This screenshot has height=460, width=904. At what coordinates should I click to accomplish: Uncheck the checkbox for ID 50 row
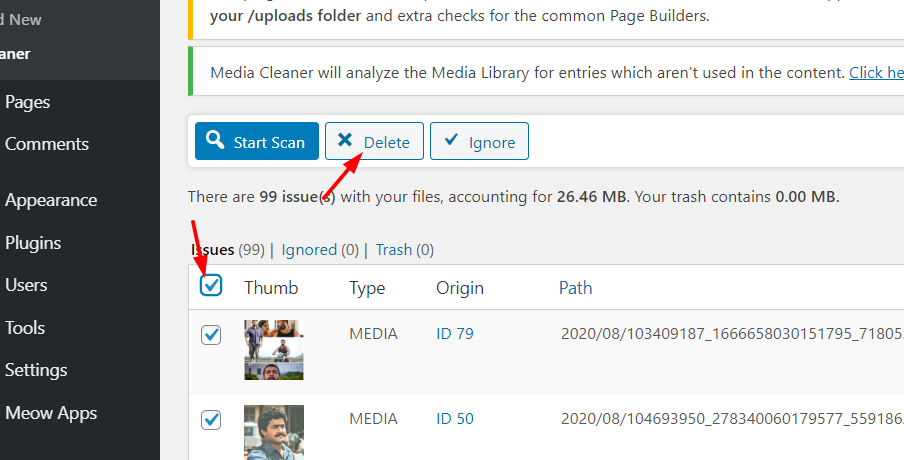click(211, 420)
